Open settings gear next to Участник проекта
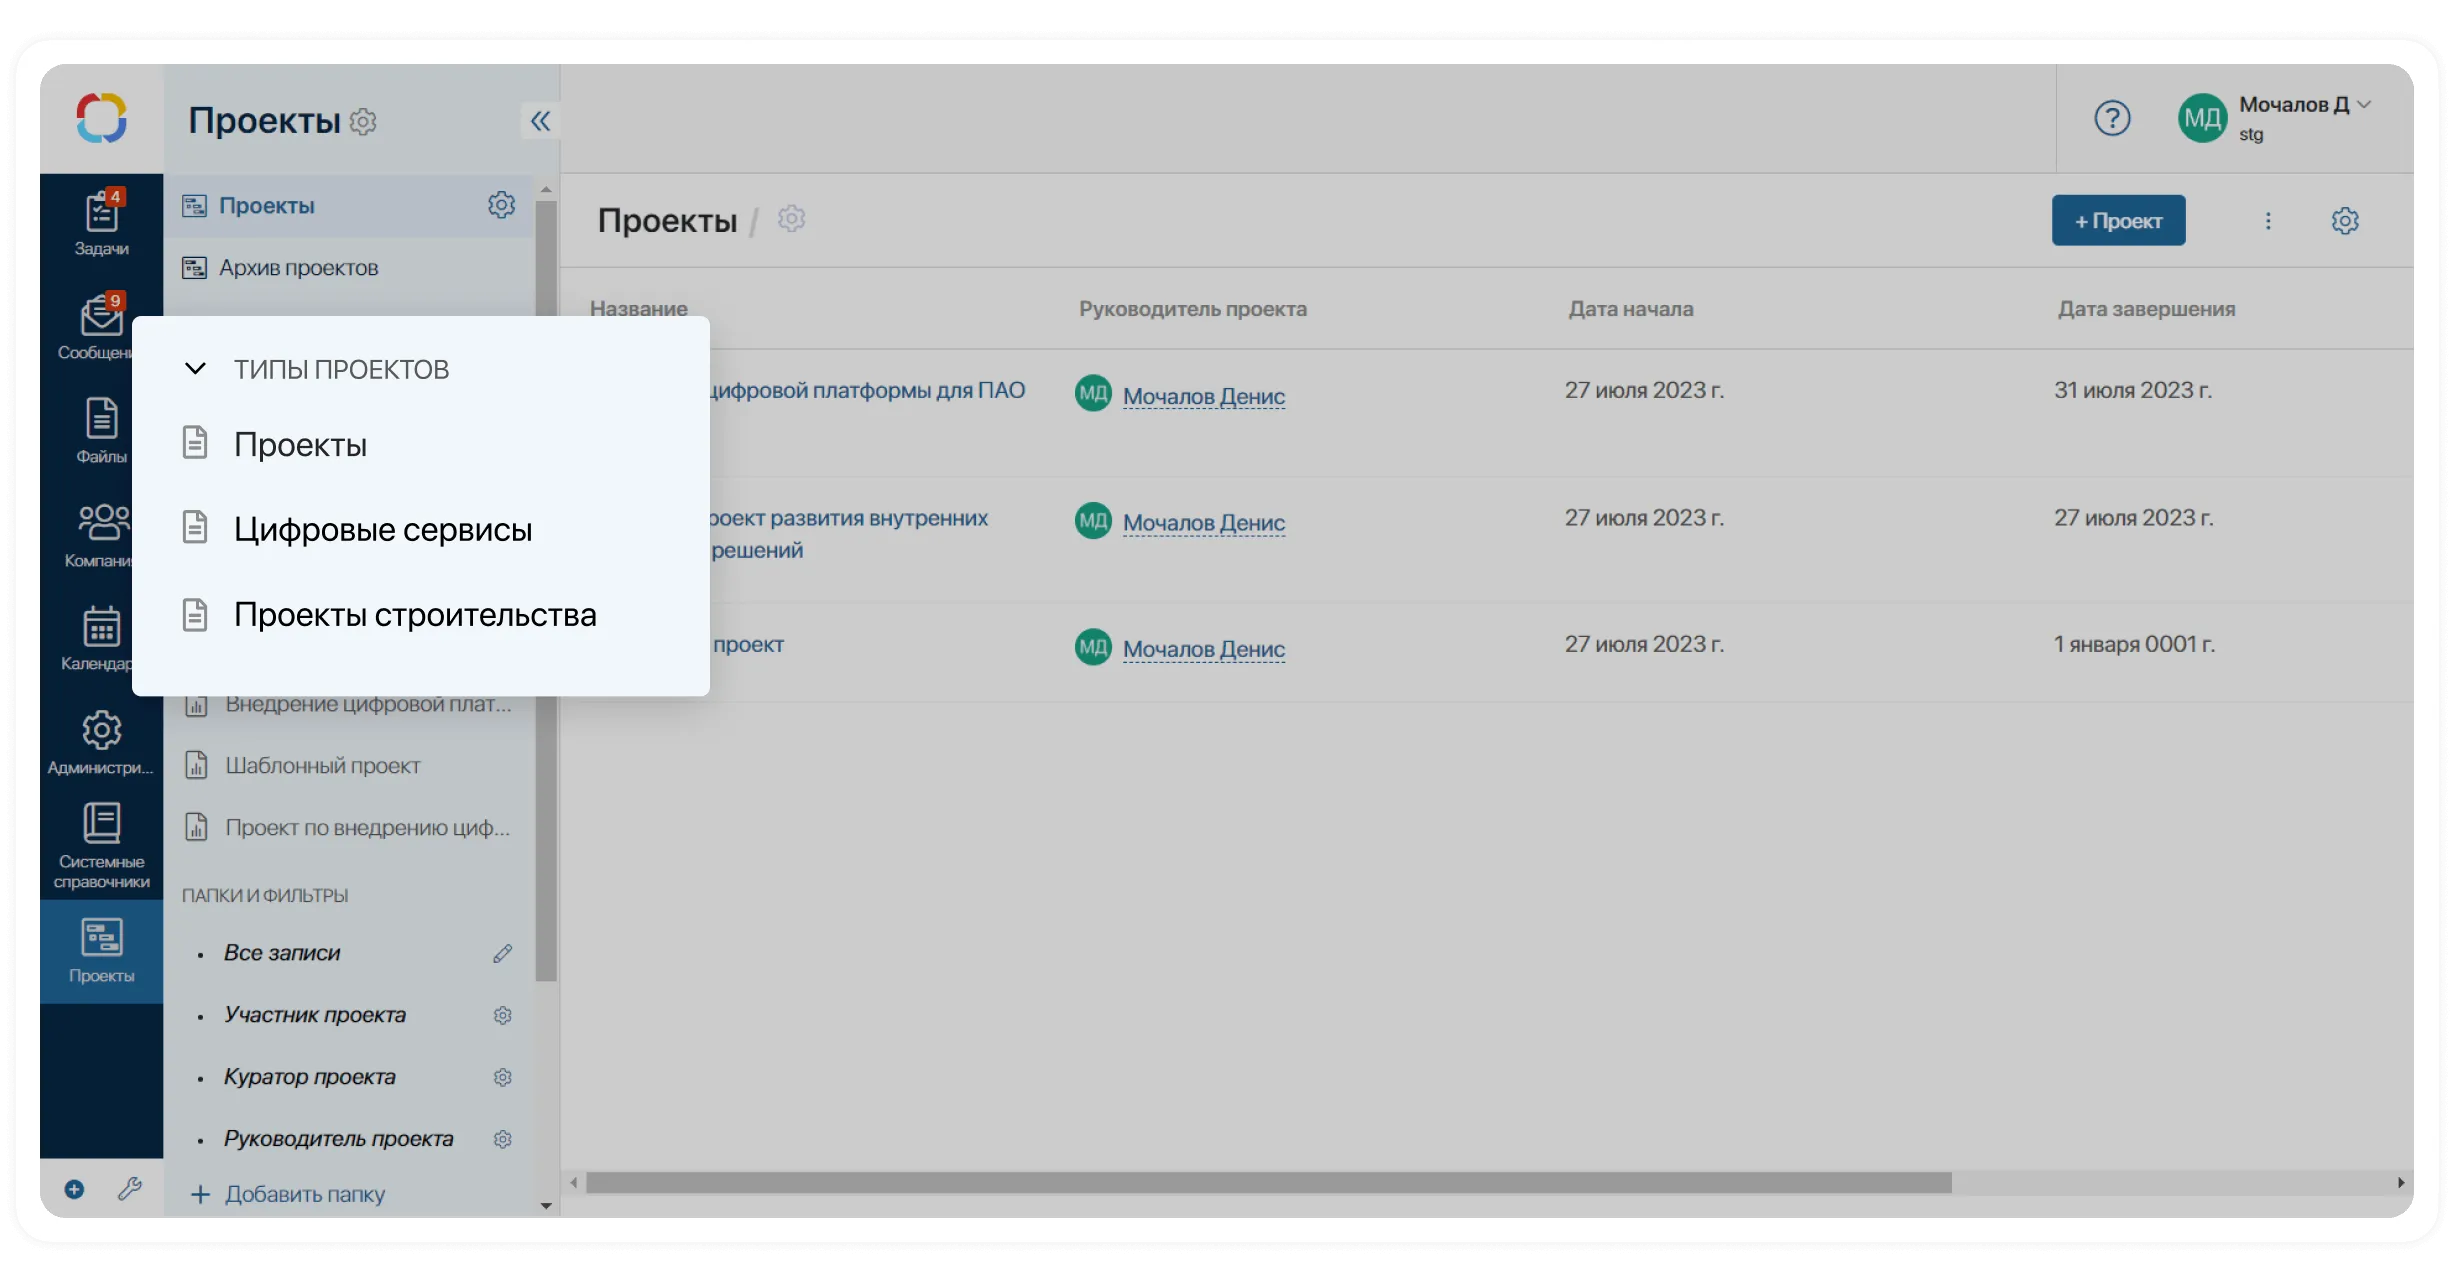The width and height of the screenshot is (2456, 1278). click(502, 1015)
